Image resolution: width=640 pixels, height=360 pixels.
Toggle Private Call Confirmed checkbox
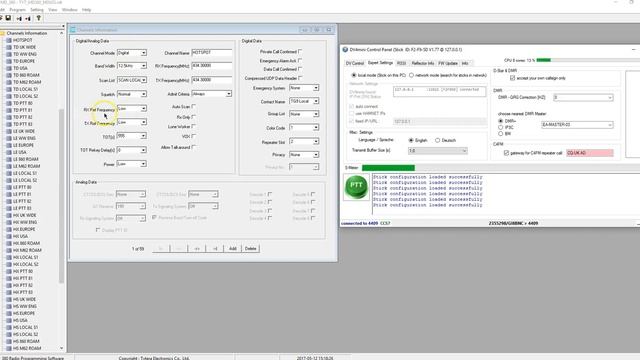point(300,51)
